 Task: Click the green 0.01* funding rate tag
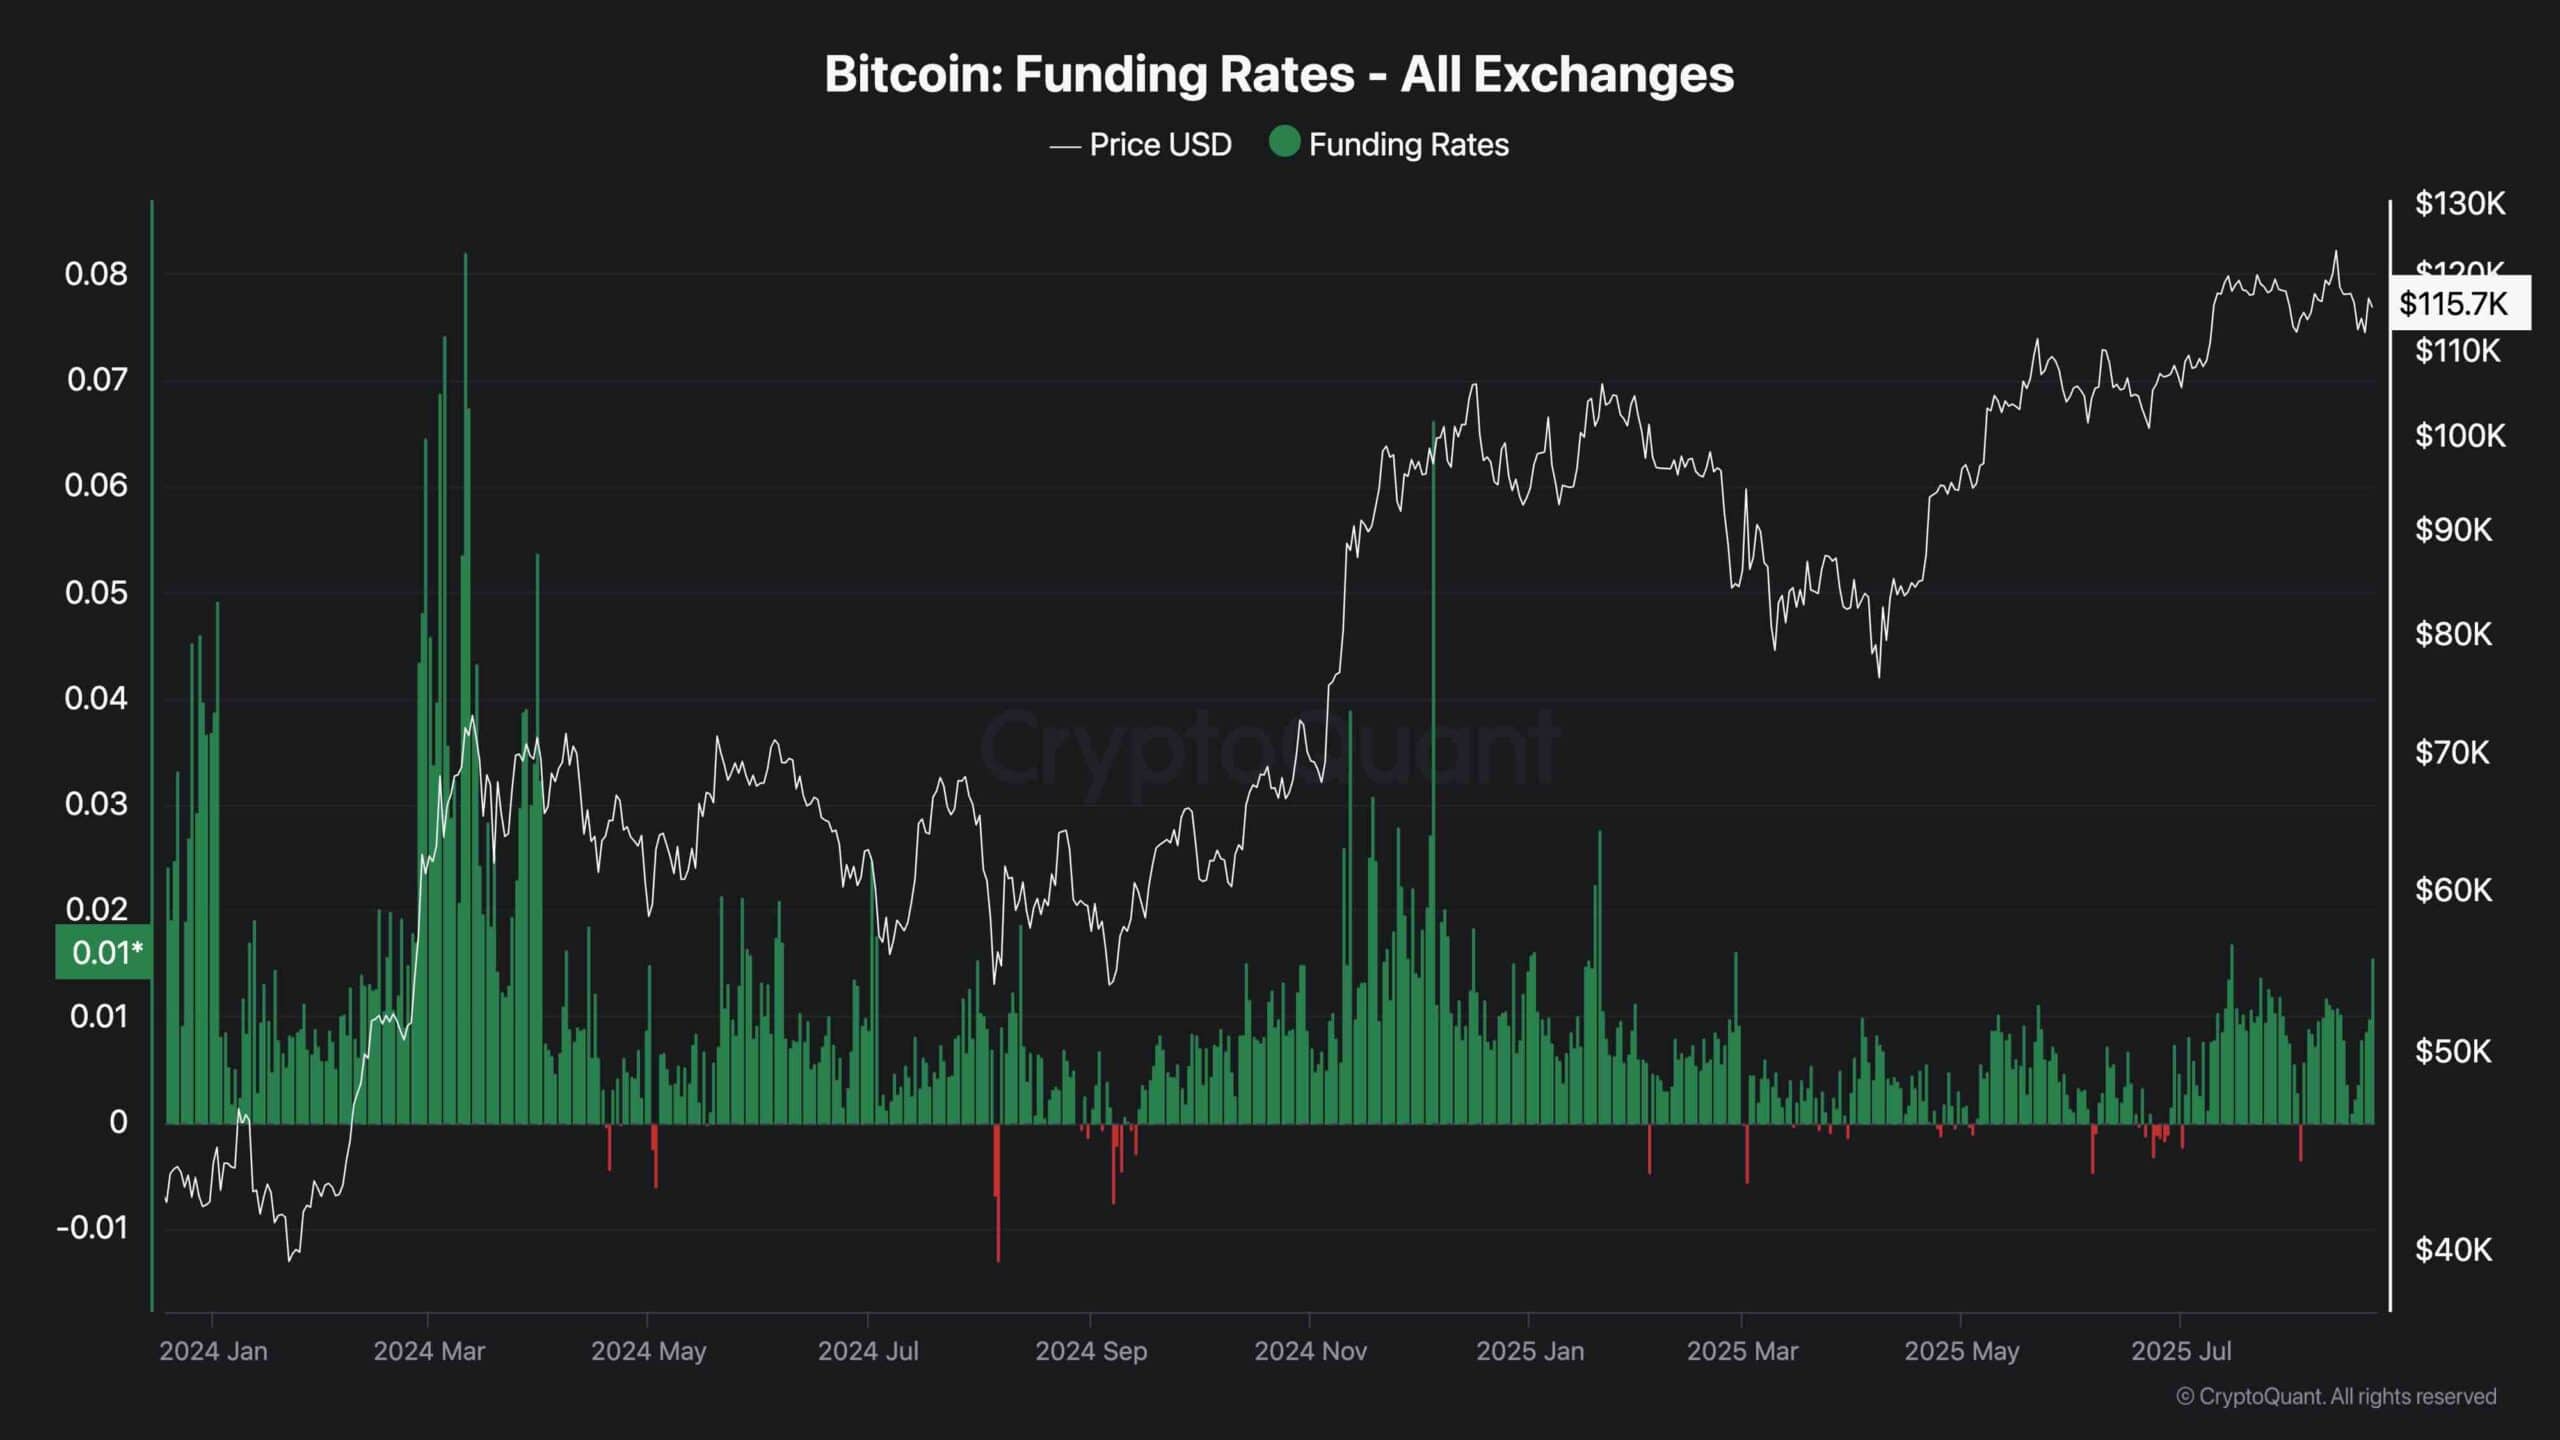(106, 953)
